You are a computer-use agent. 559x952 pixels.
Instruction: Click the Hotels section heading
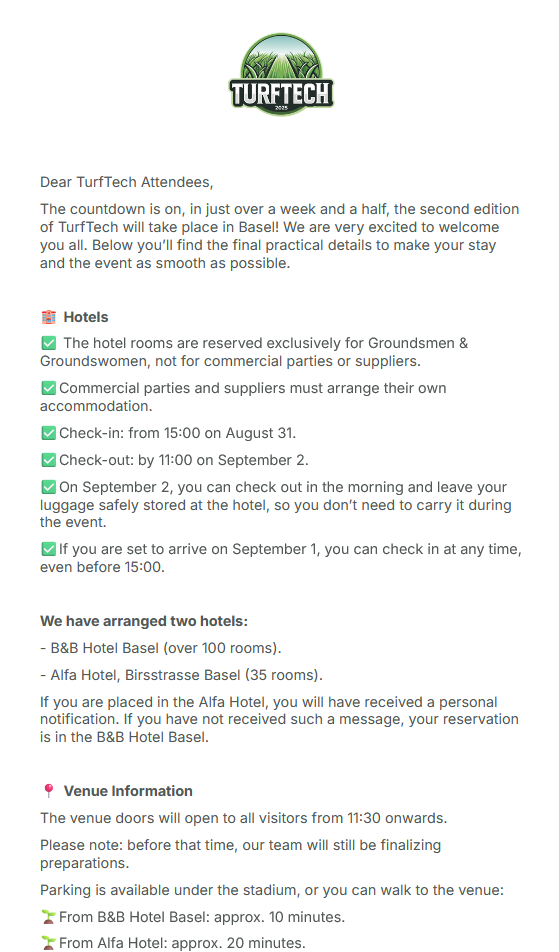[86, 317]
